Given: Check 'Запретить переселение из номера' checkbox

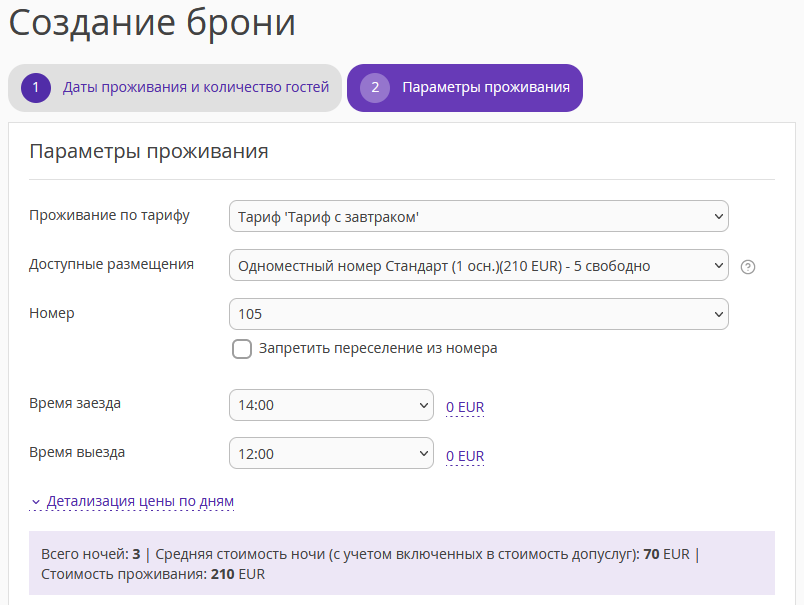Looking at the screenshot, I should [x=242, y=349].
